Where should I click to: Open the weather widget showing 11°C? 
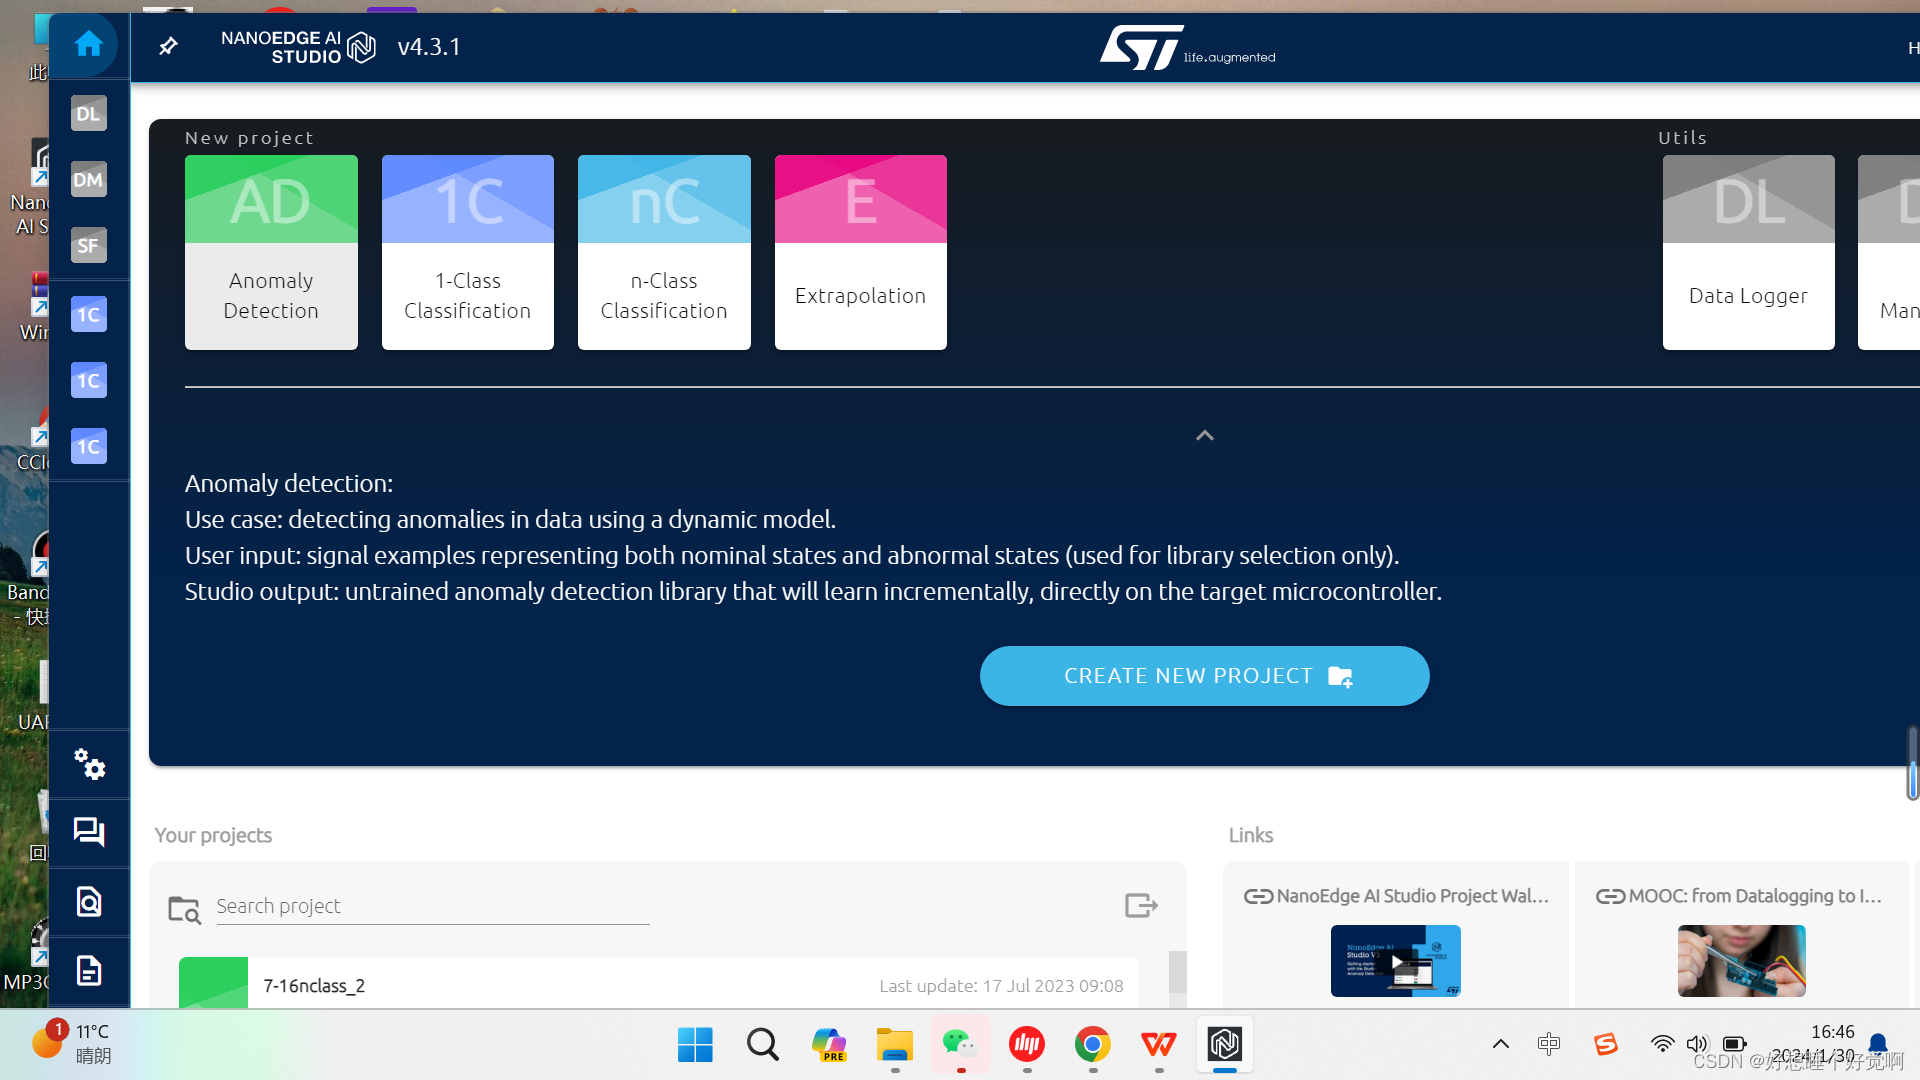coord(72,1043)
